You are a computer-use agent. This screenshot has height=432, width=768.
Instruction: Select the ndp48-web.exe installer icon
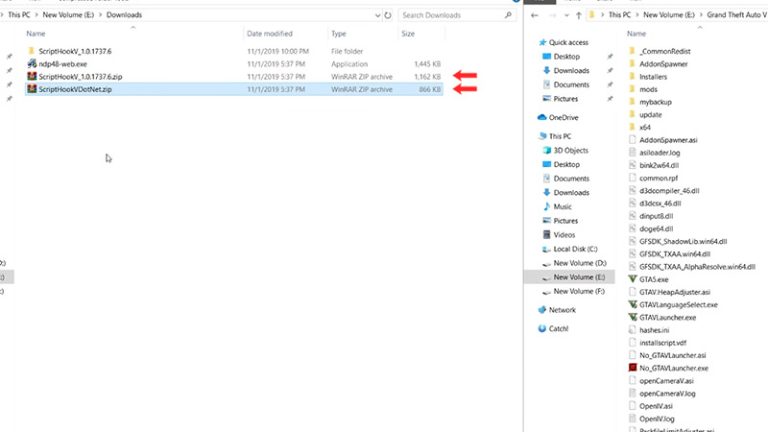(x=32, y=63)
